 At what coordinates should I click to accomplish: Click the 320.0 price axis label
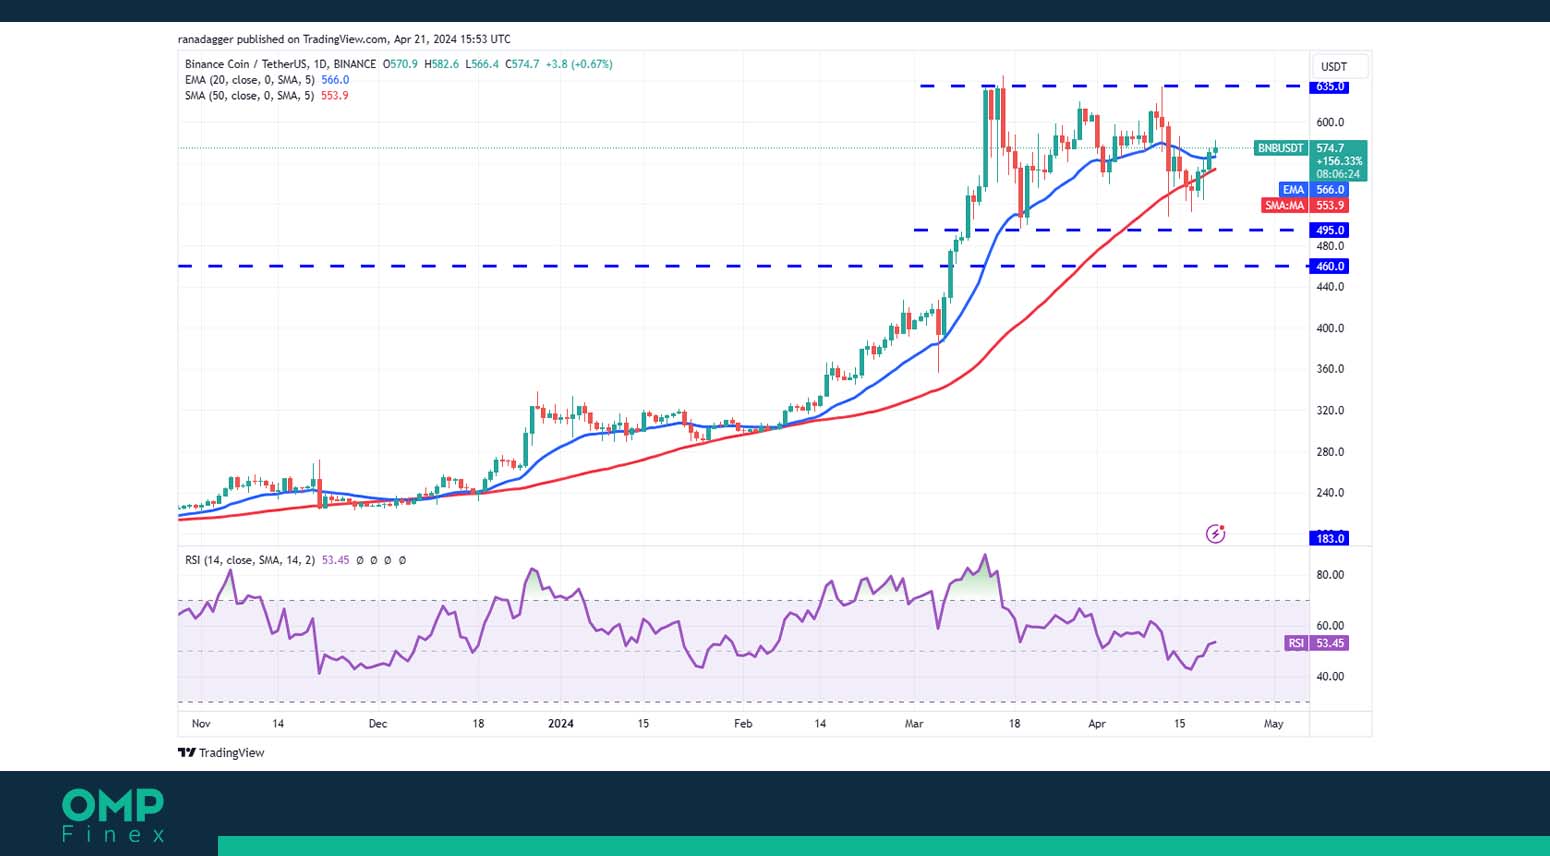1330,410
